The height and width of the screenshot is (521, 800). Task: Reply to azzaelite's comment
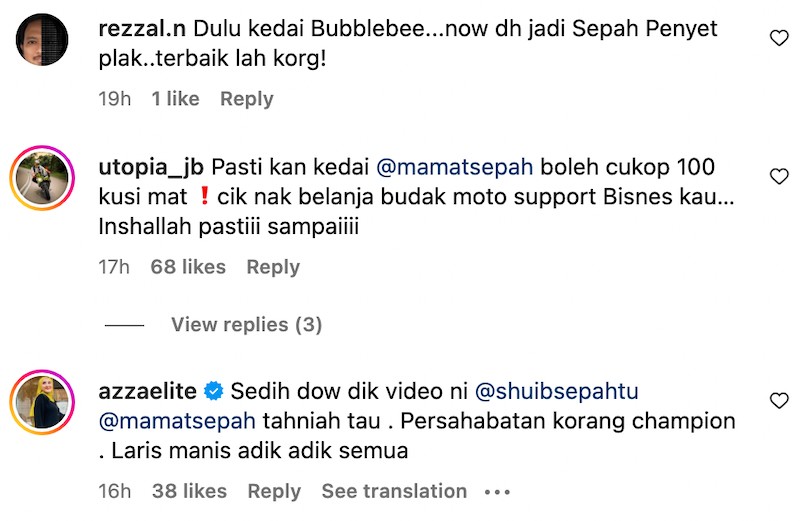(x=275, y=491)
